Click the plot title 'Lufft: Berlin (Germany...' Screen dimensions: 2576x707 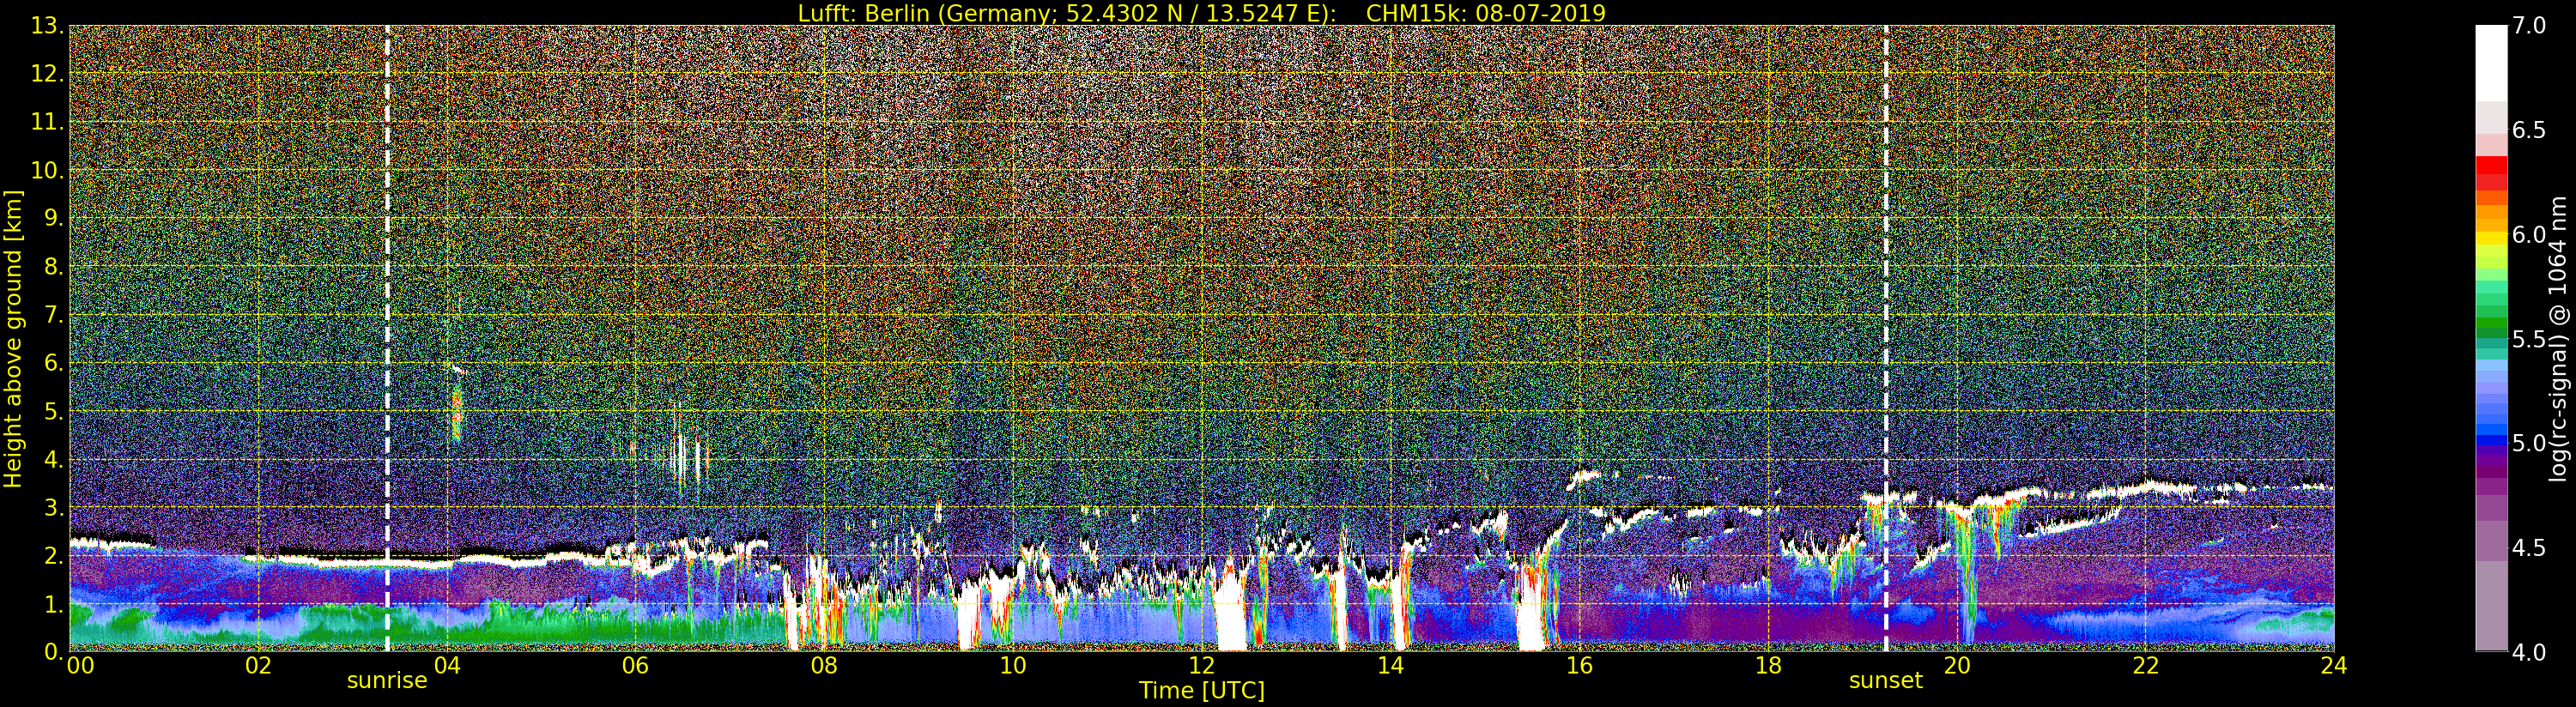coord(1201,13)
